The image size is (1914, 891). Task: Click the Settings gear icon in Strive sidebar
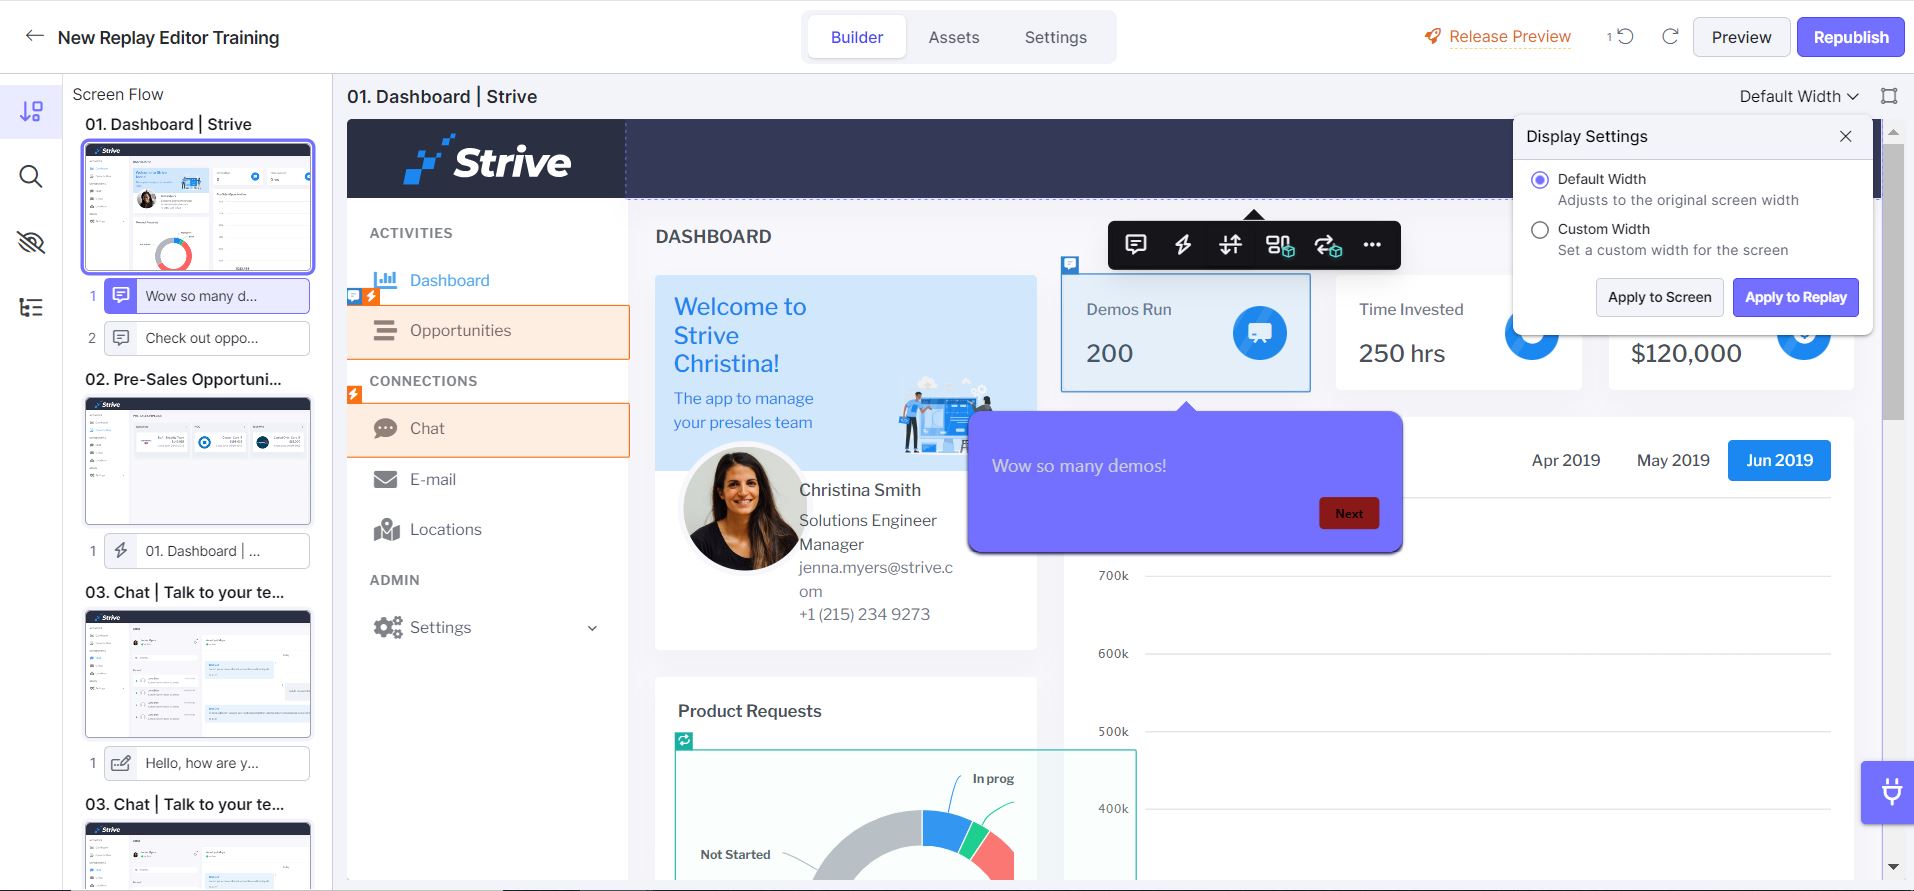tap(387, 627)
